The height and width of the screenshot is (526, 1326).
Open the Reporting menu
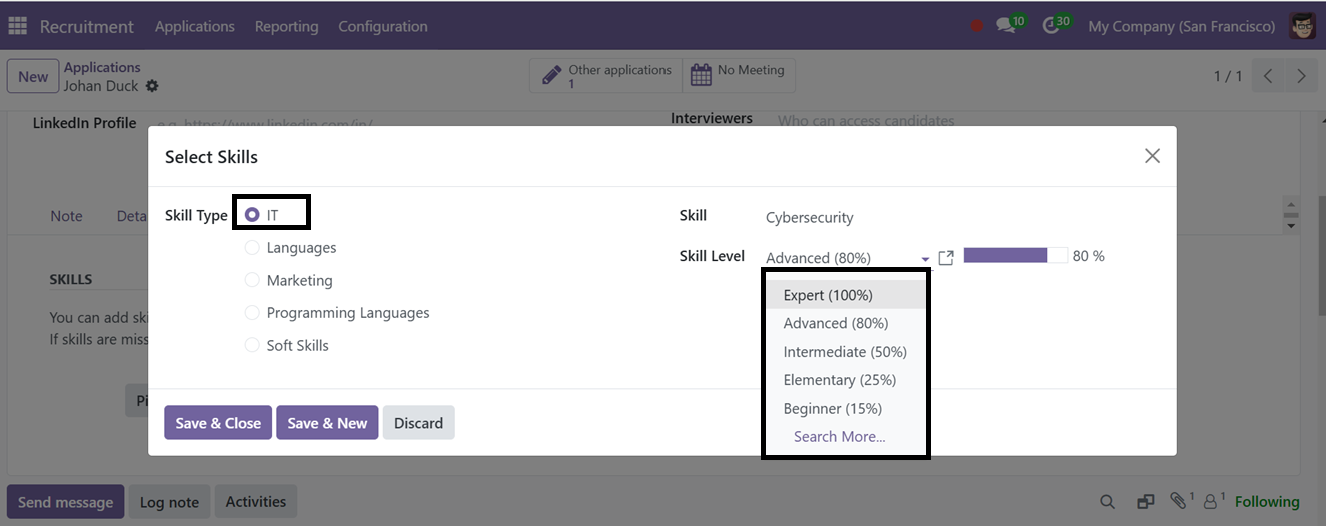[x=286, y=26]
